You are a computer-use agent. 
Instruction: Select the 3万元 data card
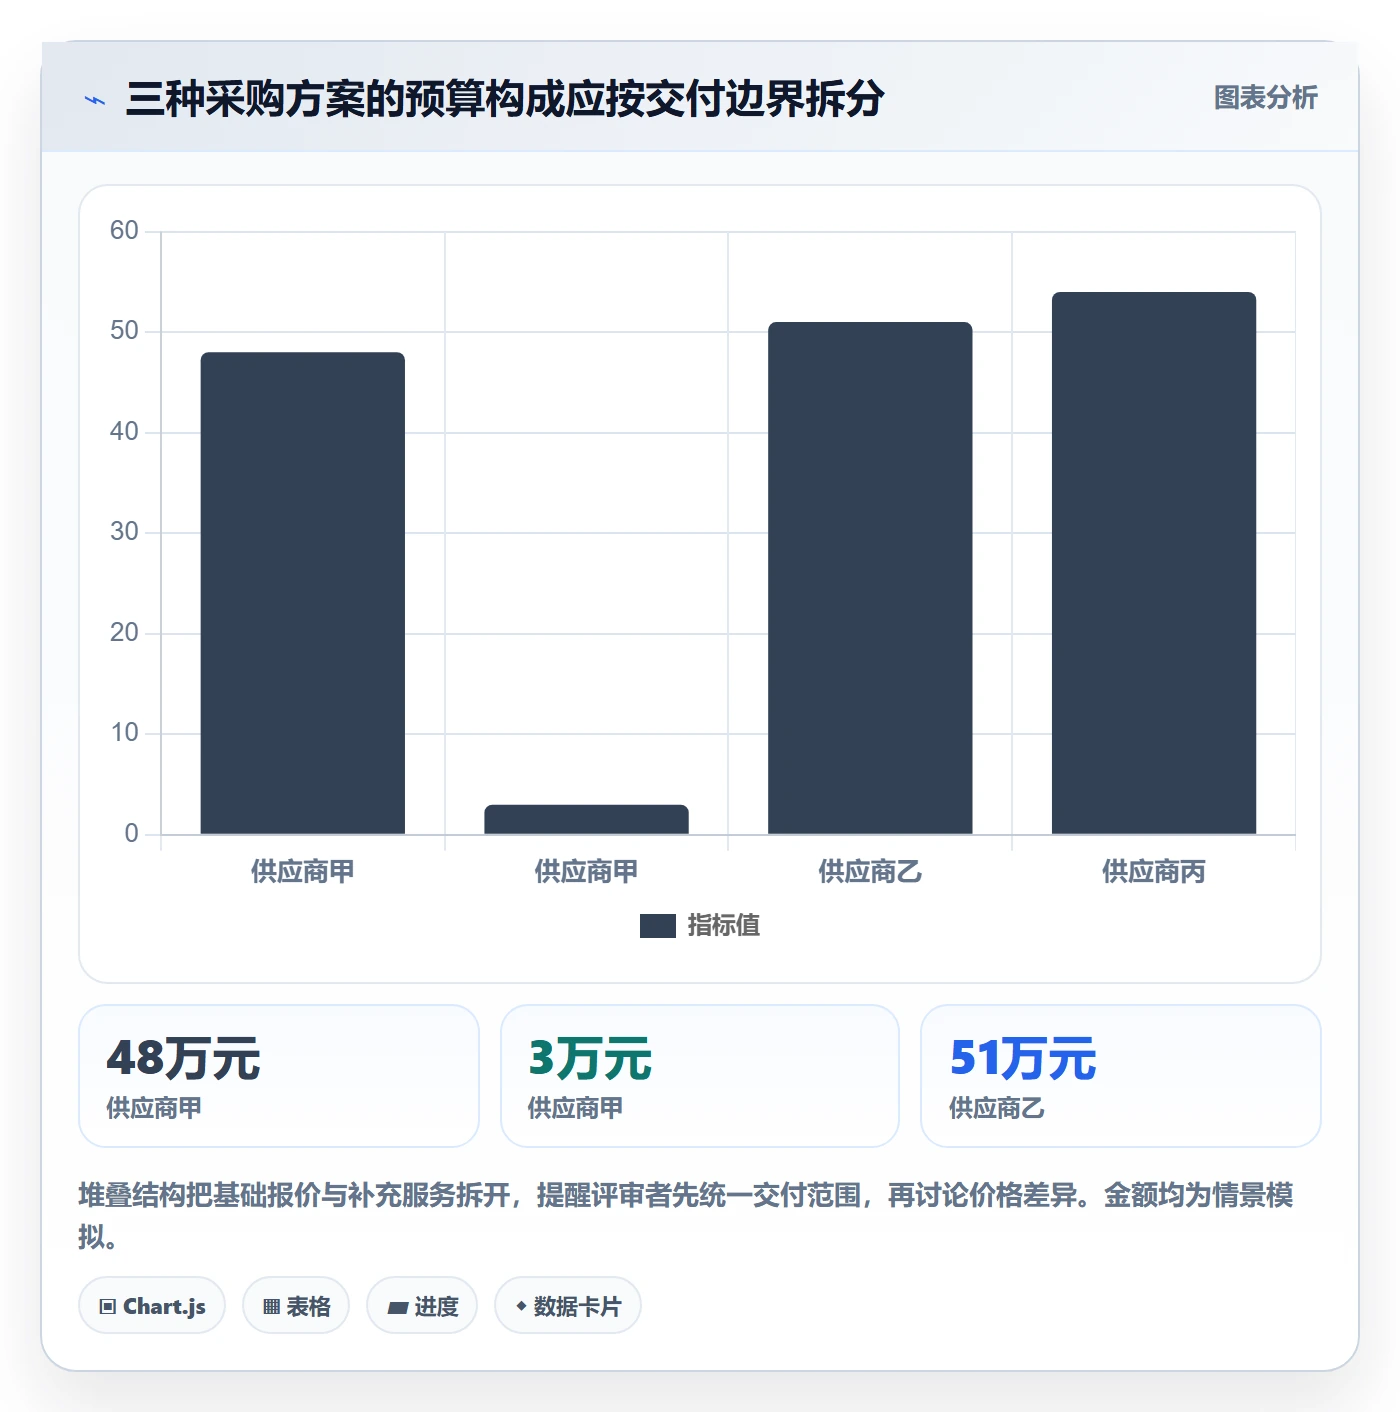[x=700, y=1076]
